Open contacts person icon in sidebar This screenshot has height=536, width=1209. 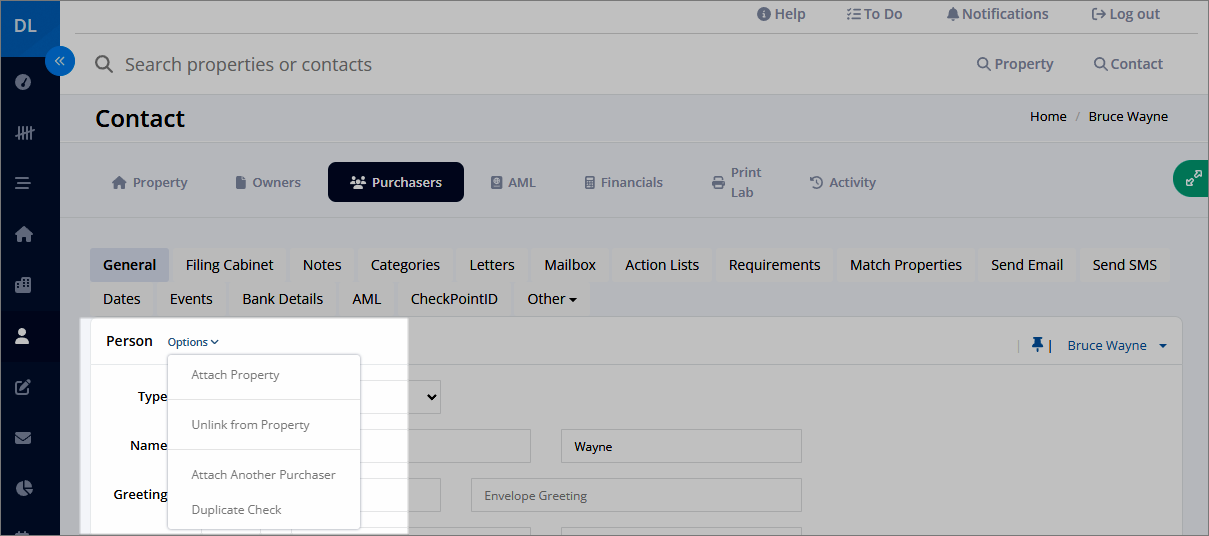[x=24, y=336]
